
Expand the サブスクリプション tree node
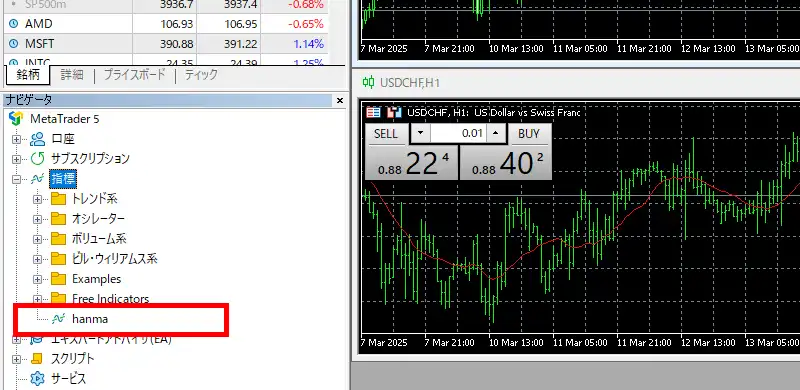pyautogui.click(x=16, y=159)
